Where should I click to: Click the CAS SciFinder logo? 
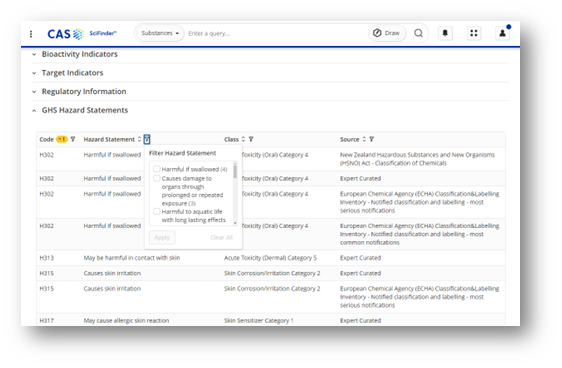(x=82, y=34)
